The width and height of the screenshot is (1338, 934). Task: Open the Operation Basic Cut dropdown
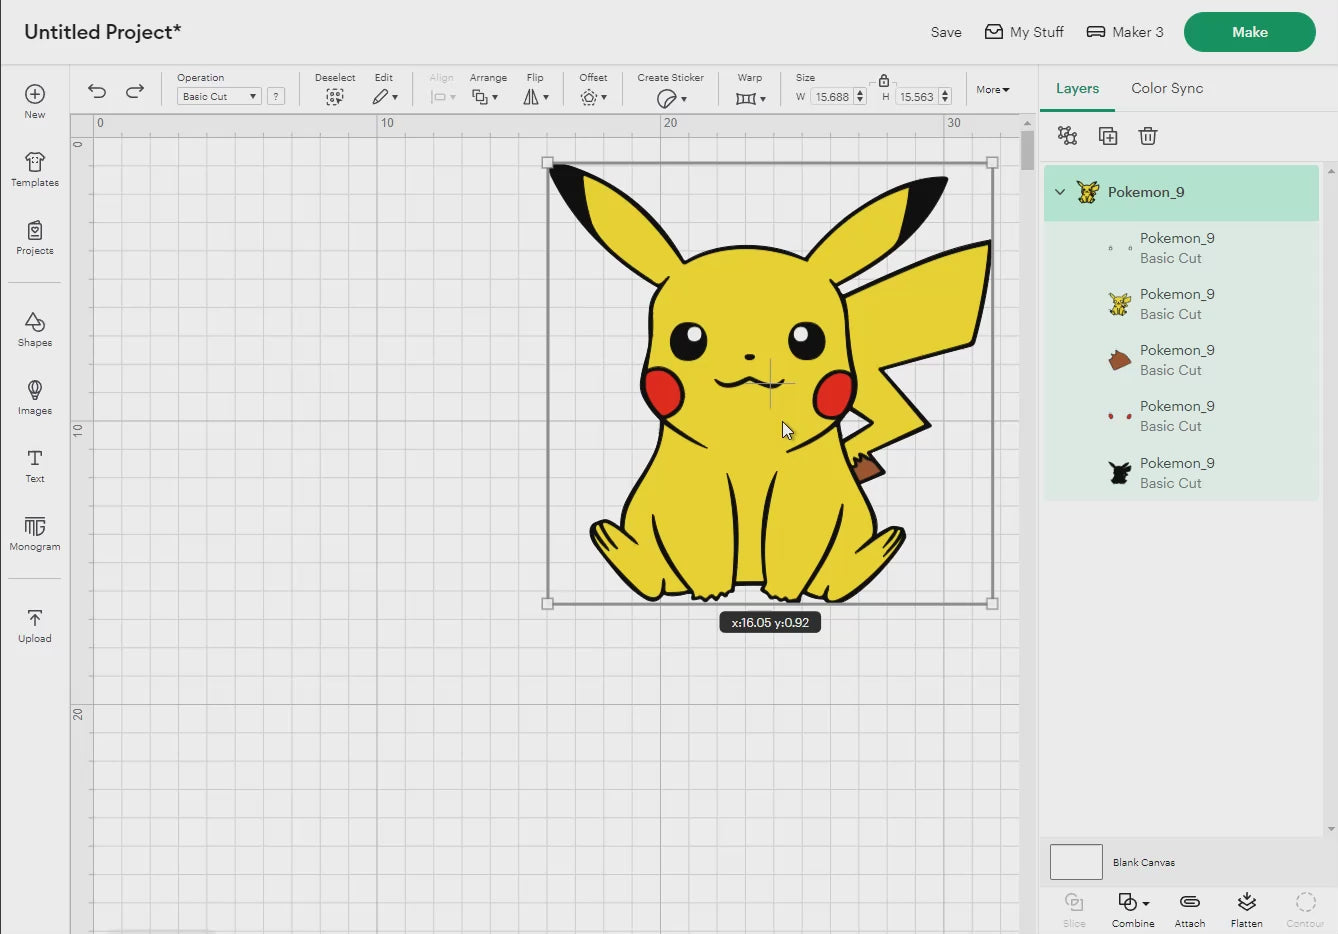click(219, 96)
